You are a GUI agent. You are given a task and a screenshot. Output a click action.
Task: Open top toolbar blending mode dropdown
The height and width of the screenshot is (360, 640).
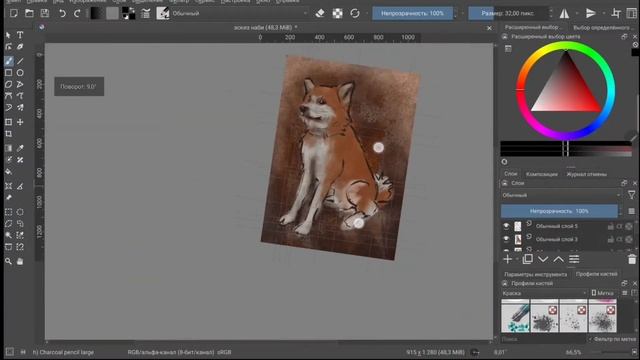(x=240, y=13)
